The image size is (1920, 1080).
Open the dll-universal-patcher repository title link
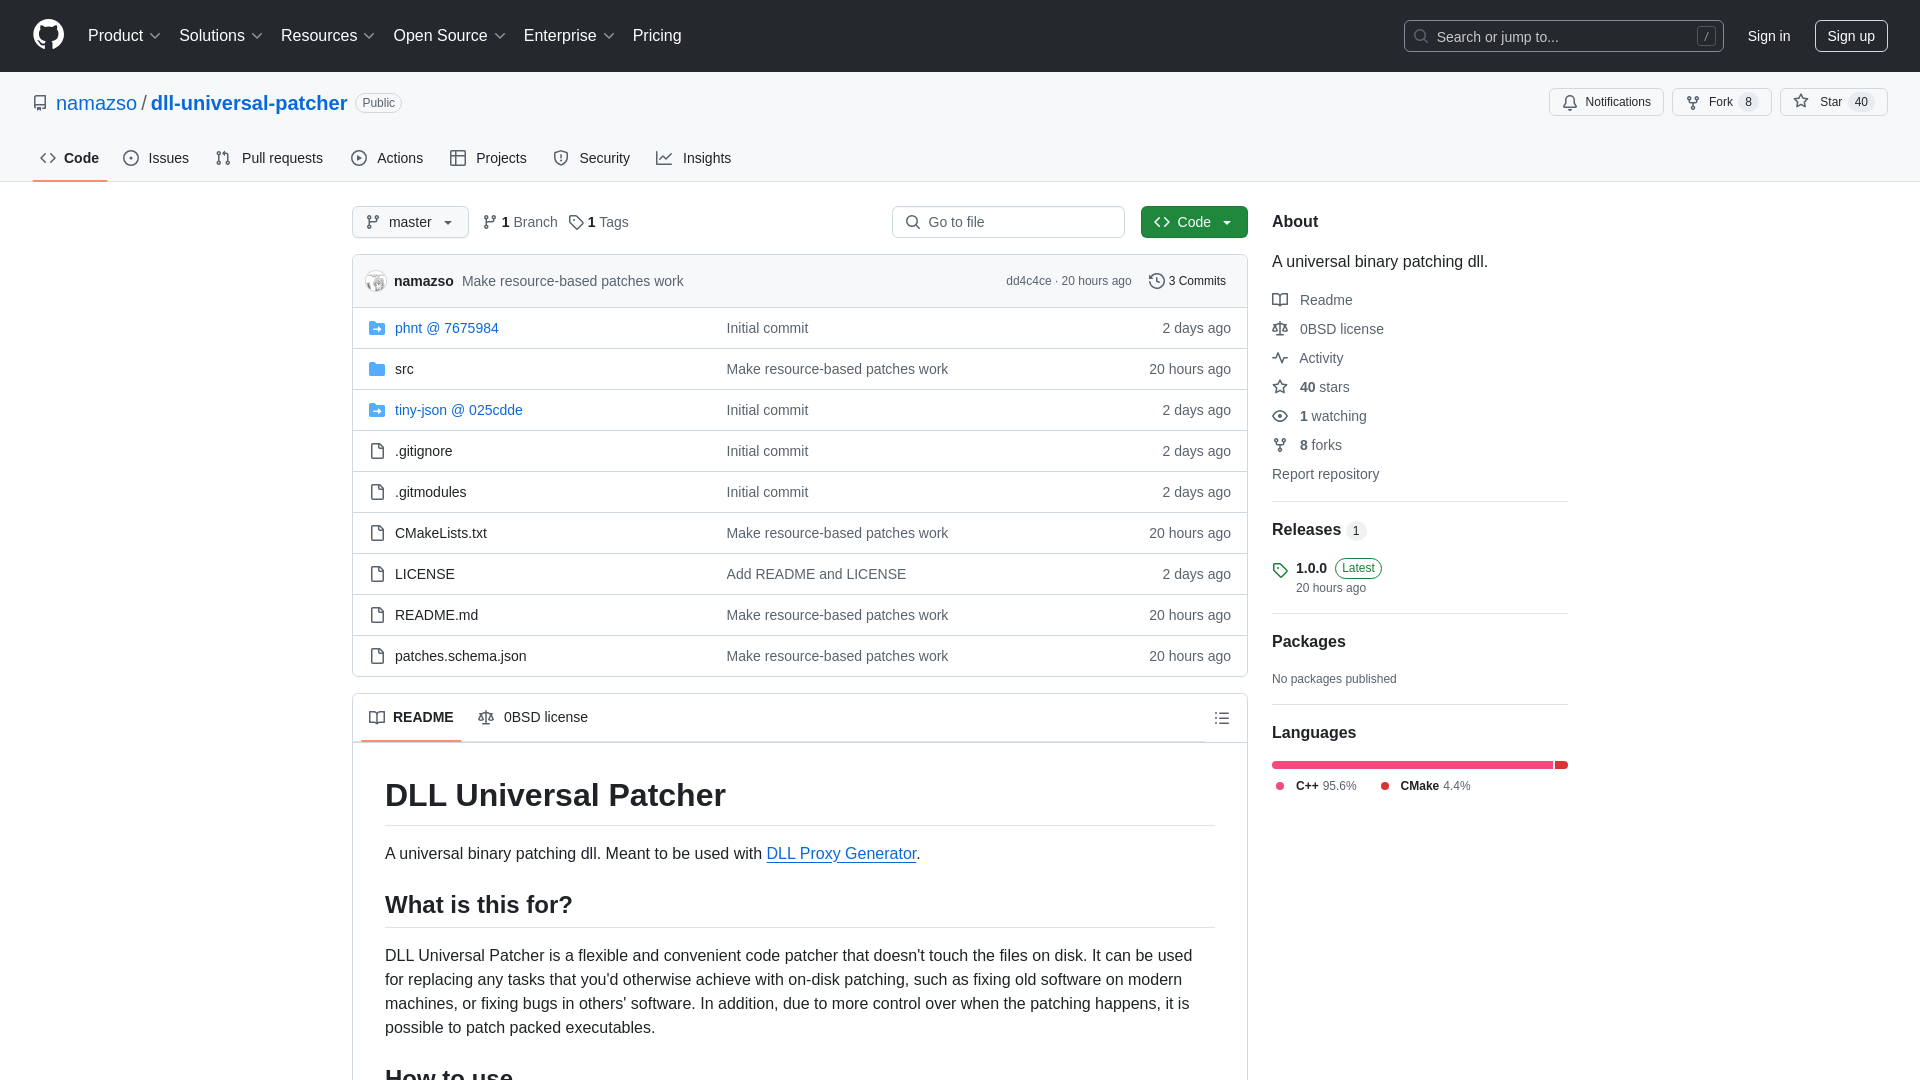pyautogui.click(x=249, y=103)
